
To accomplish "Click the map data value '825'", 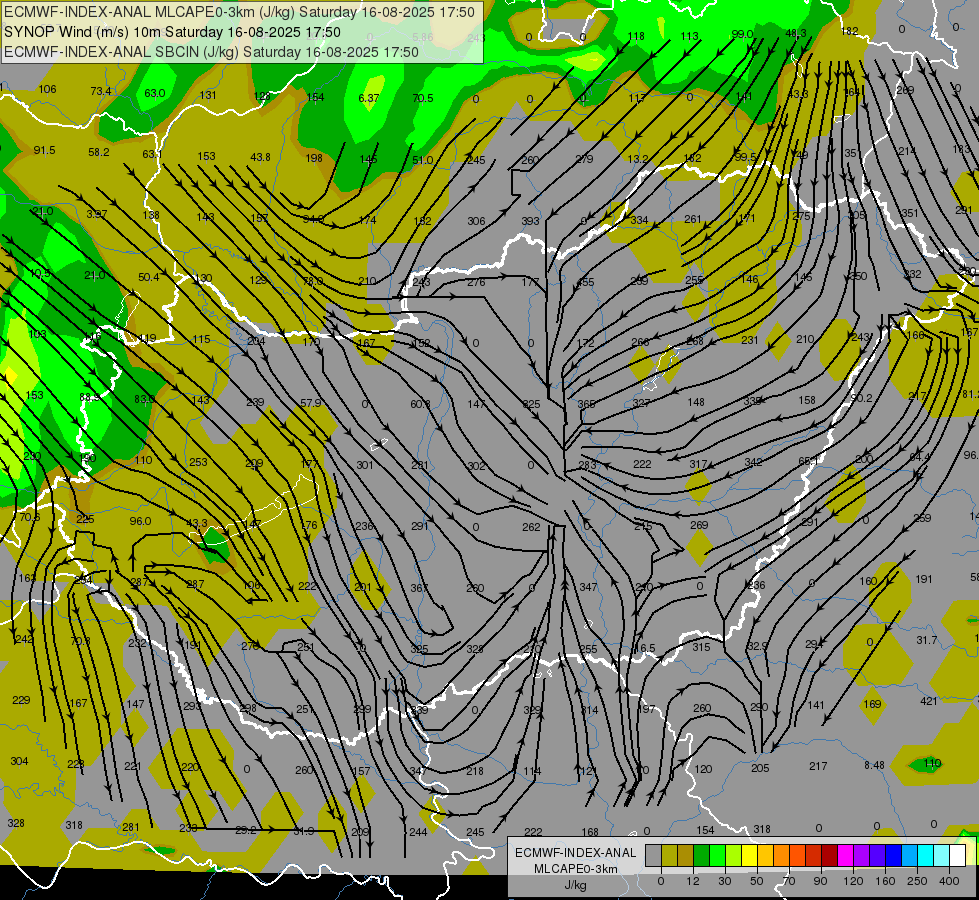I will [531, 404].
